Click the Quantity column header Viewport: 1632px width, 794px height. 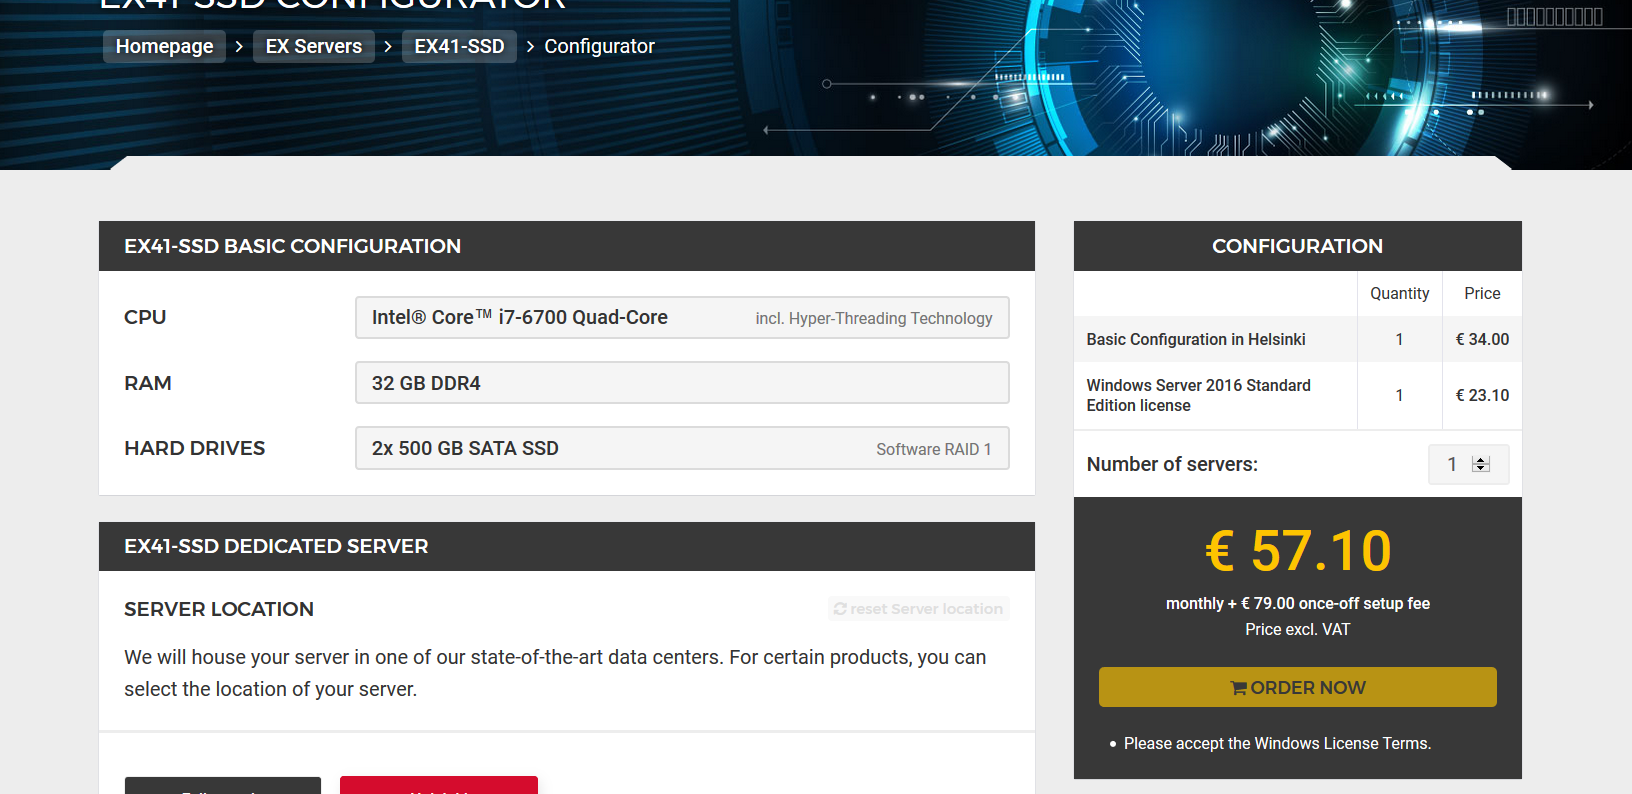[1399, 293]
